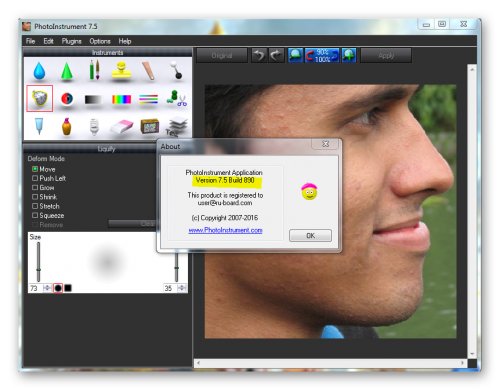
Task: Adjust the spinner next to value 35
Action: coord(182,288)
